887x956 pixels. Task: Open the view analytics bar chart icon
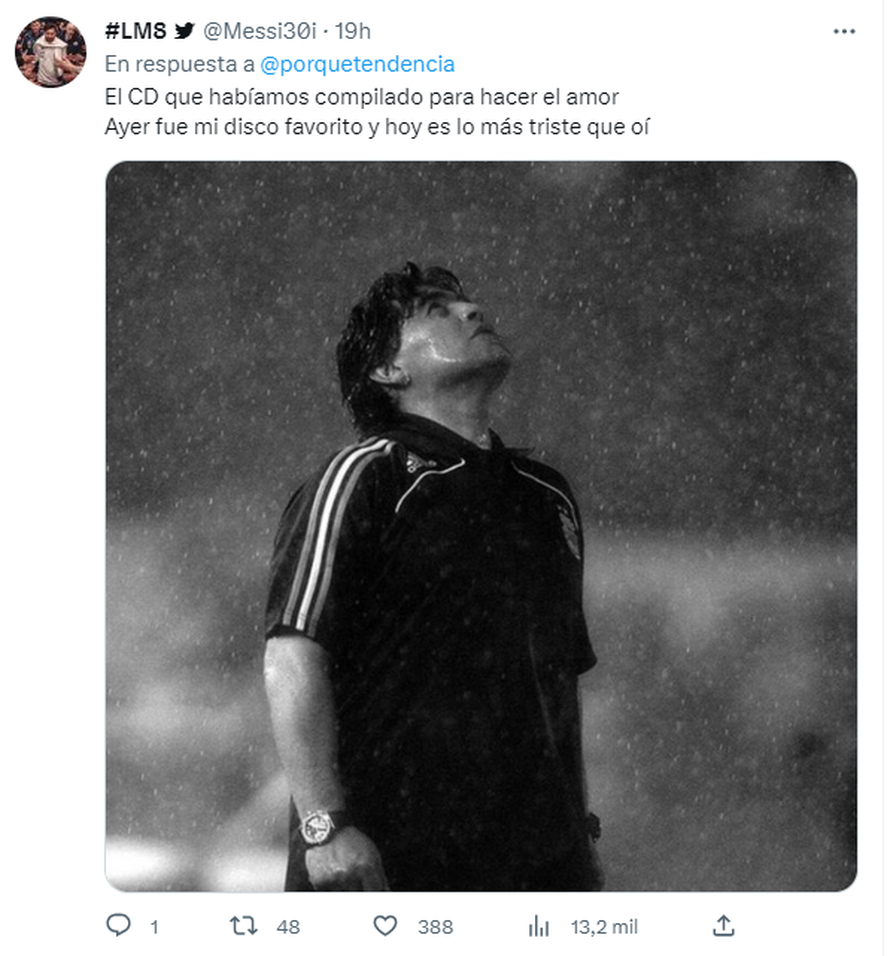point(539,926)
